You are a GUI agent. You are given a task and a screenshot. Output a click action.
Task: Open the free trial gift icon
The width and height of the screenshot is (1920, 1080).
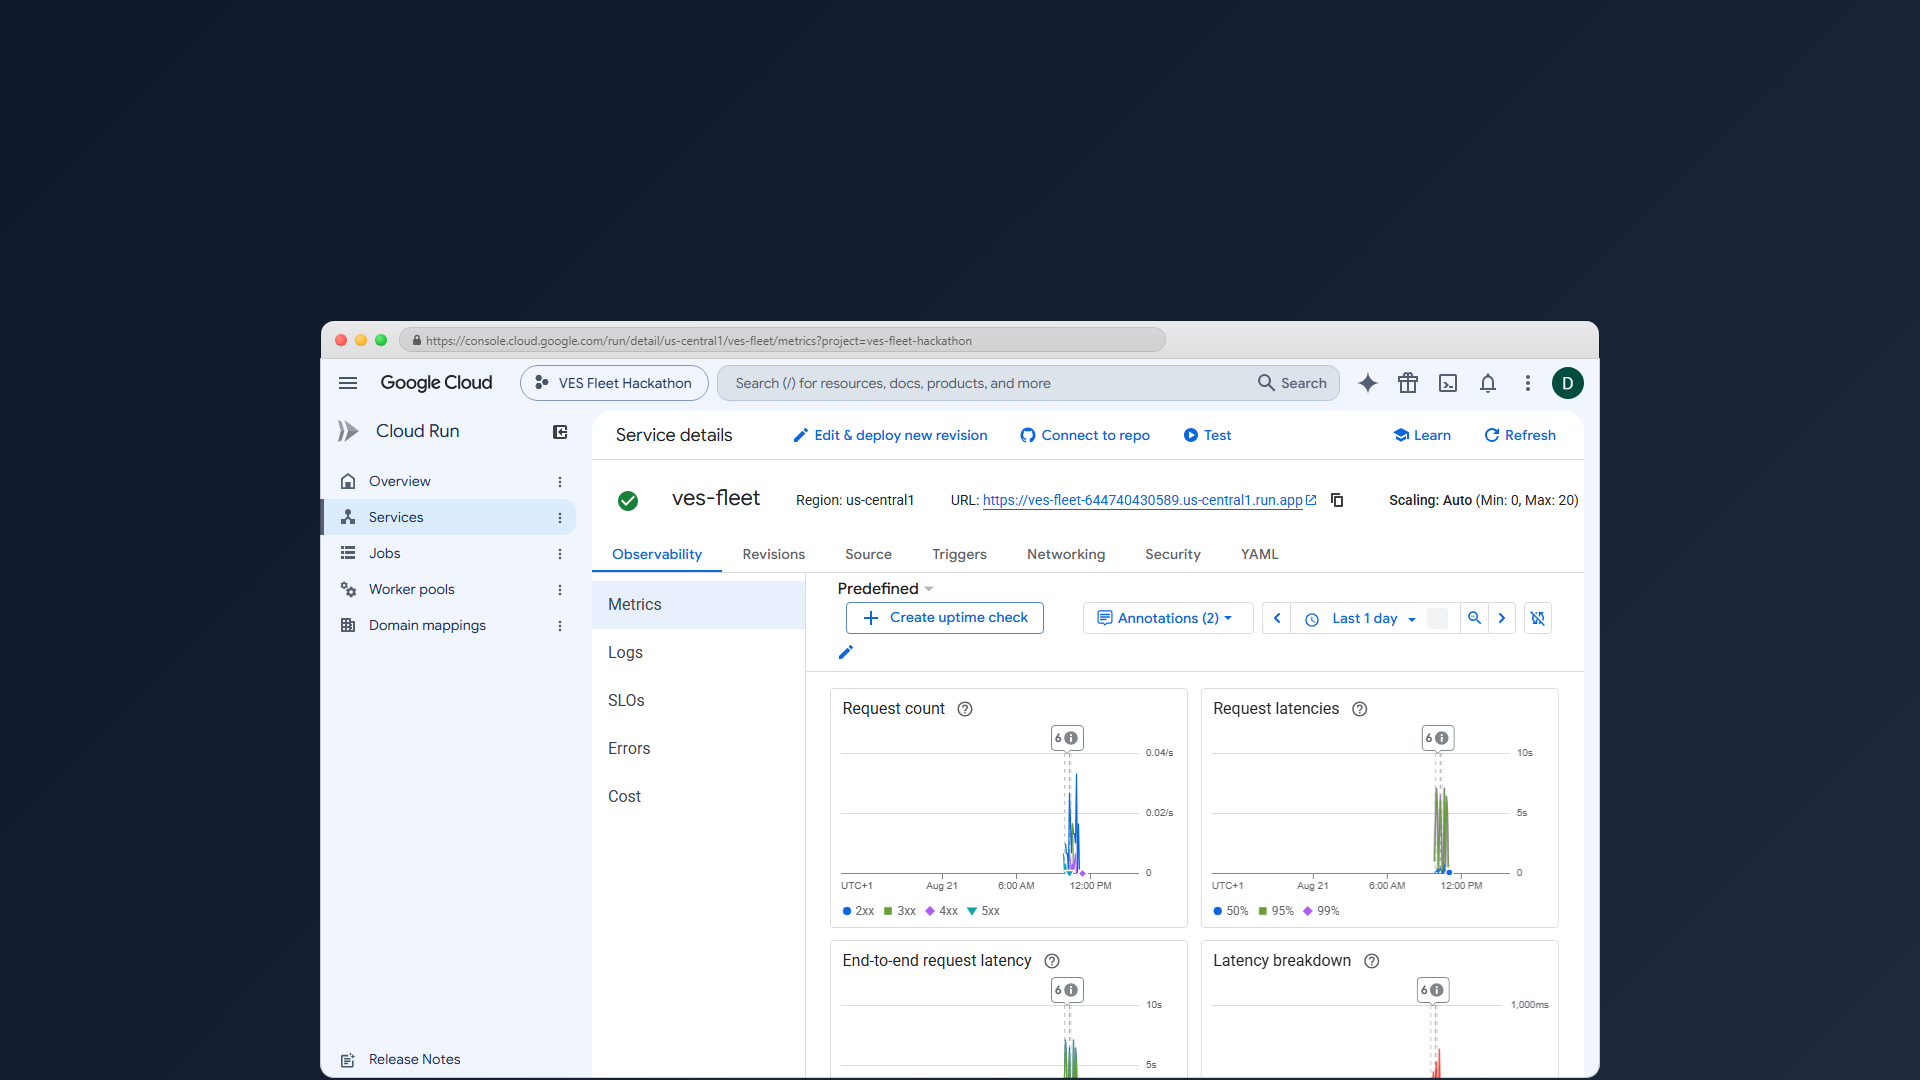(1408, 383)
